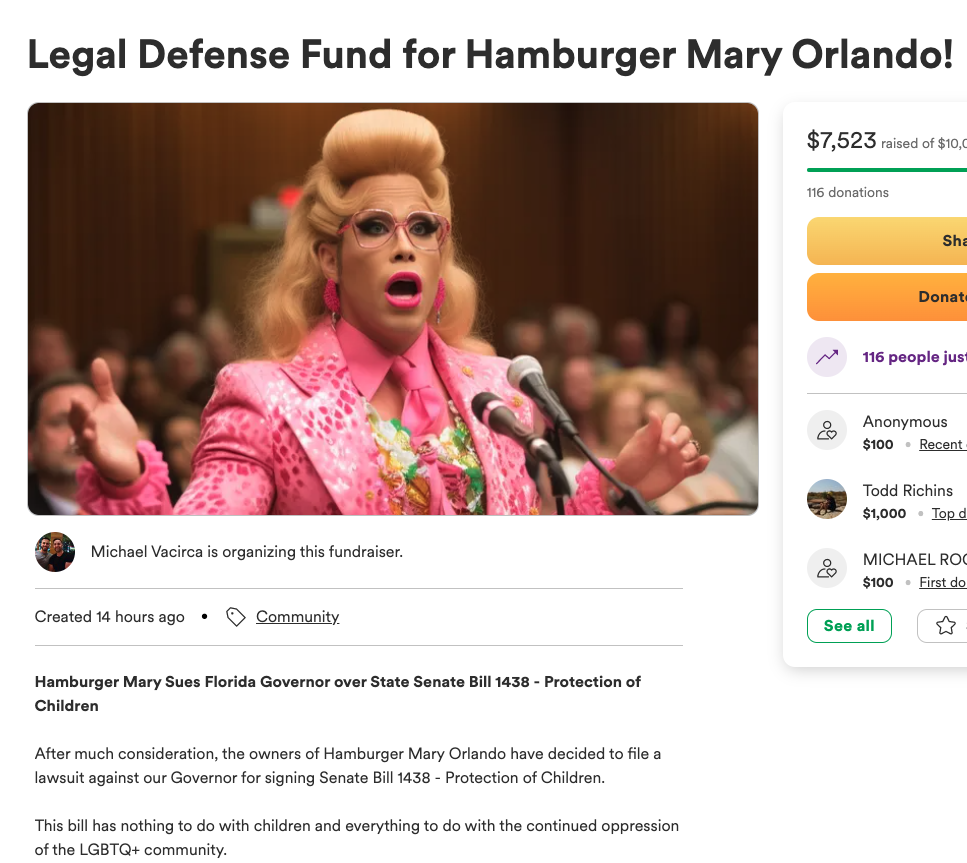Click the MICHAEL ROC donor avatar icon
967x863 pixels.
pos(827,568)
